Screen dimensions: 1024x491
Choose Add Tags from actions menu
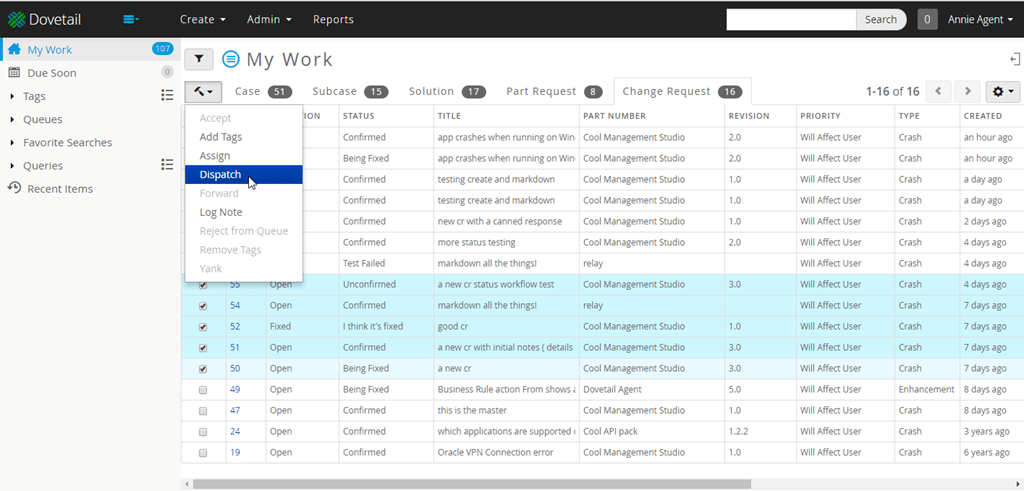pos(244,137)
